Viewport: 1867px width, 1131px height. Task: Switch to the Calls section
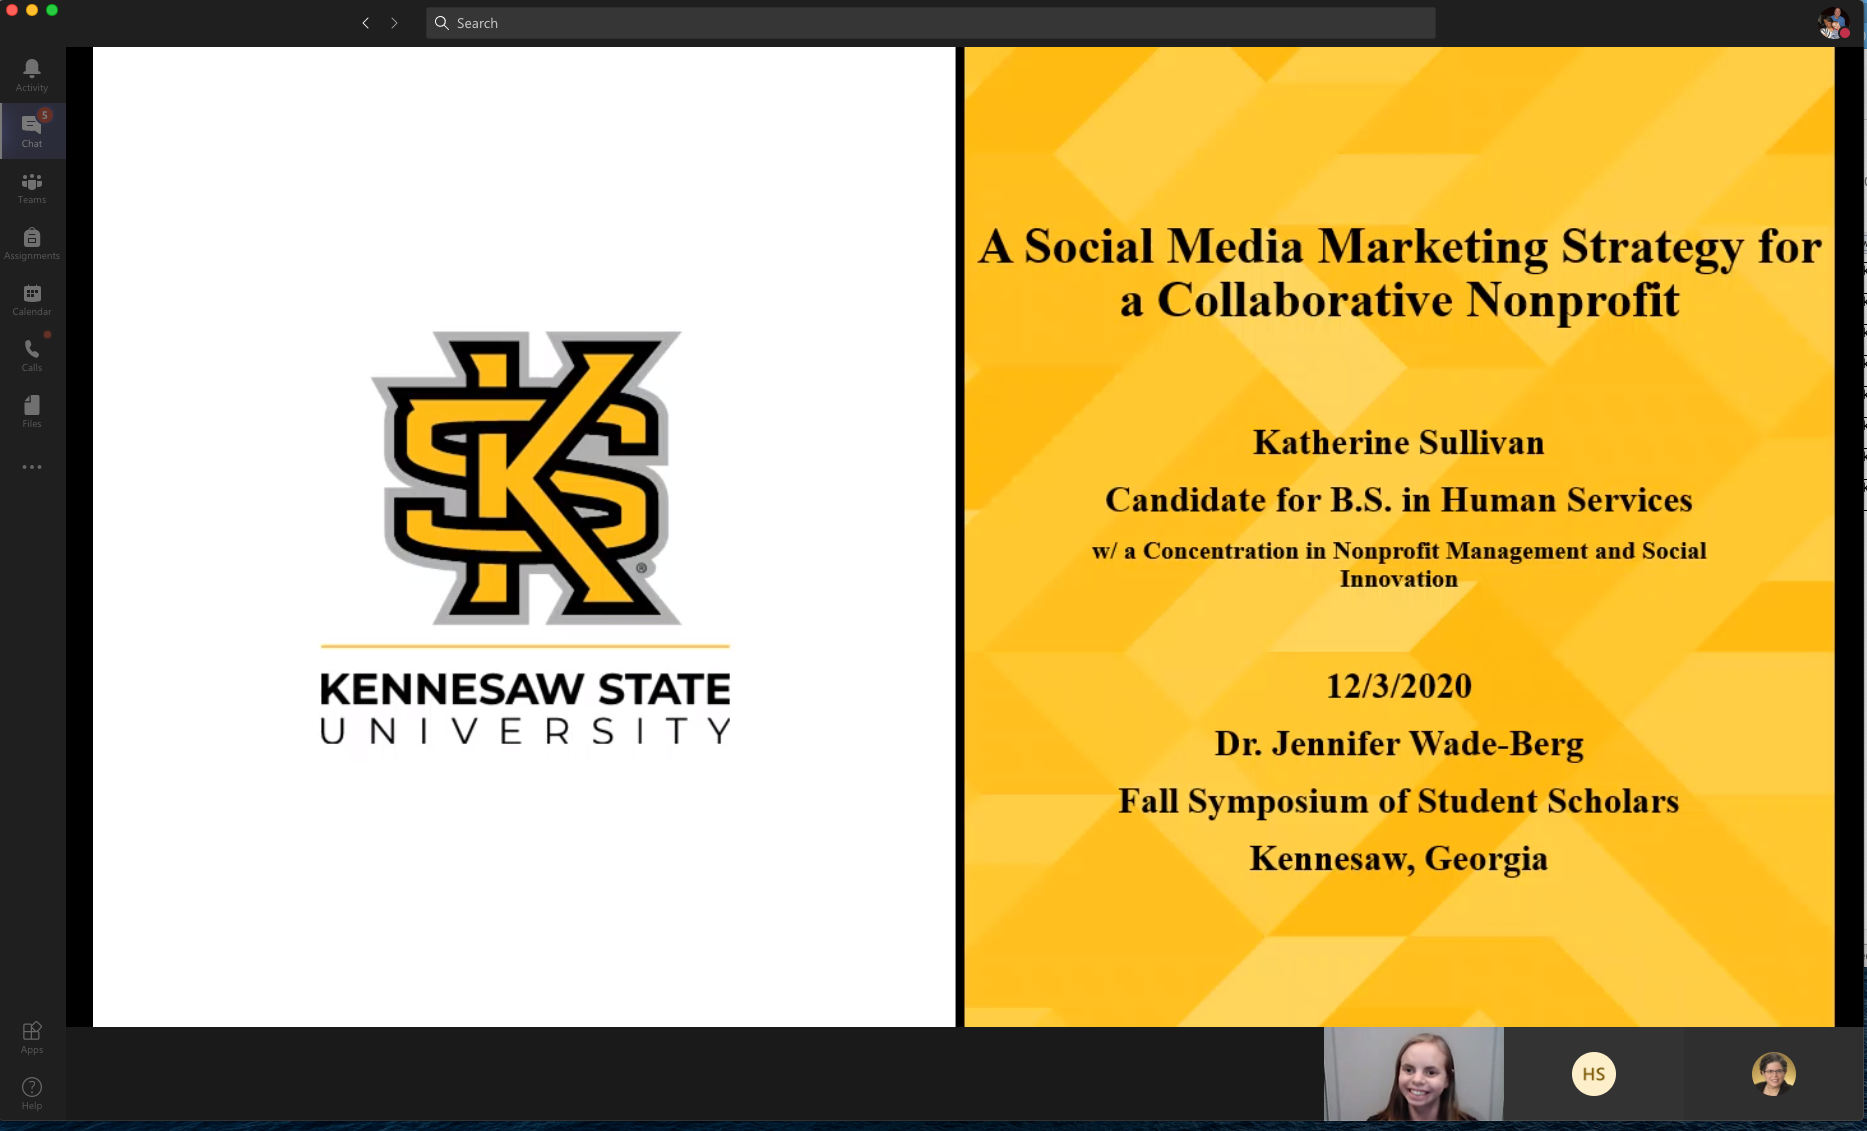coord(32,354)
